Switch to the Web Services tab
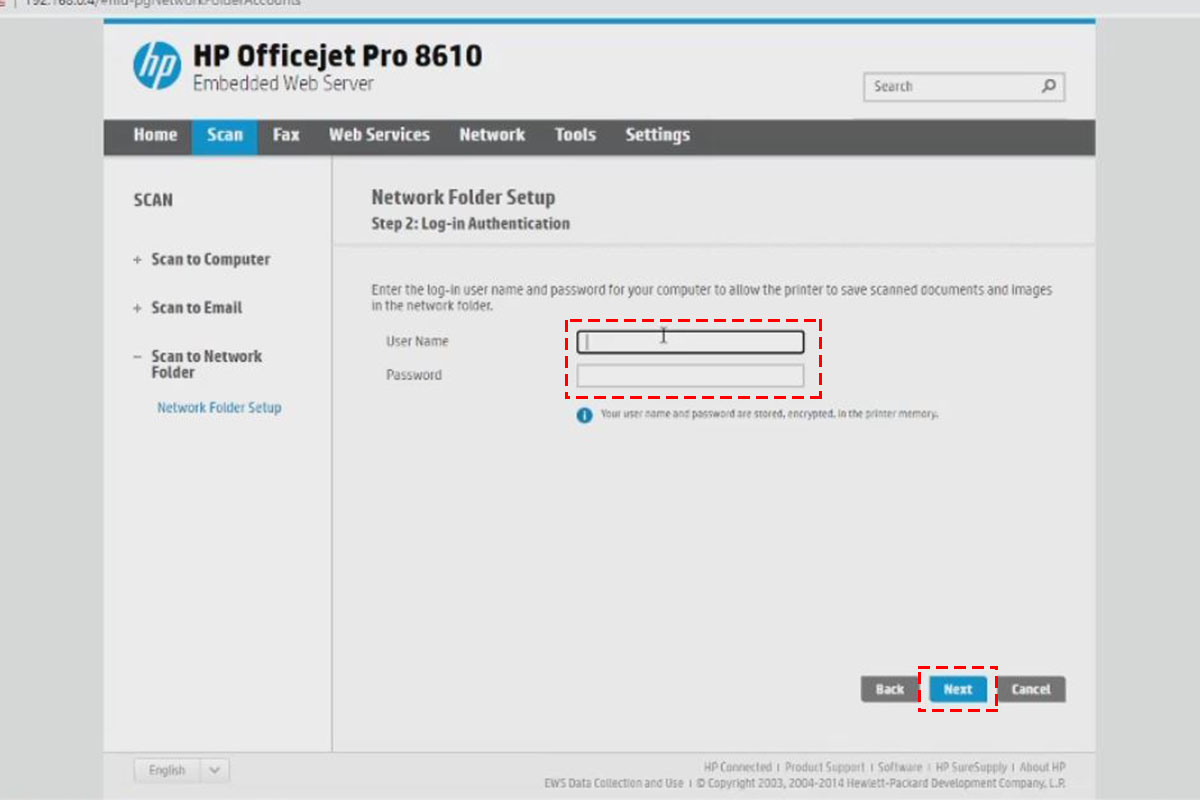 (379, 135)
